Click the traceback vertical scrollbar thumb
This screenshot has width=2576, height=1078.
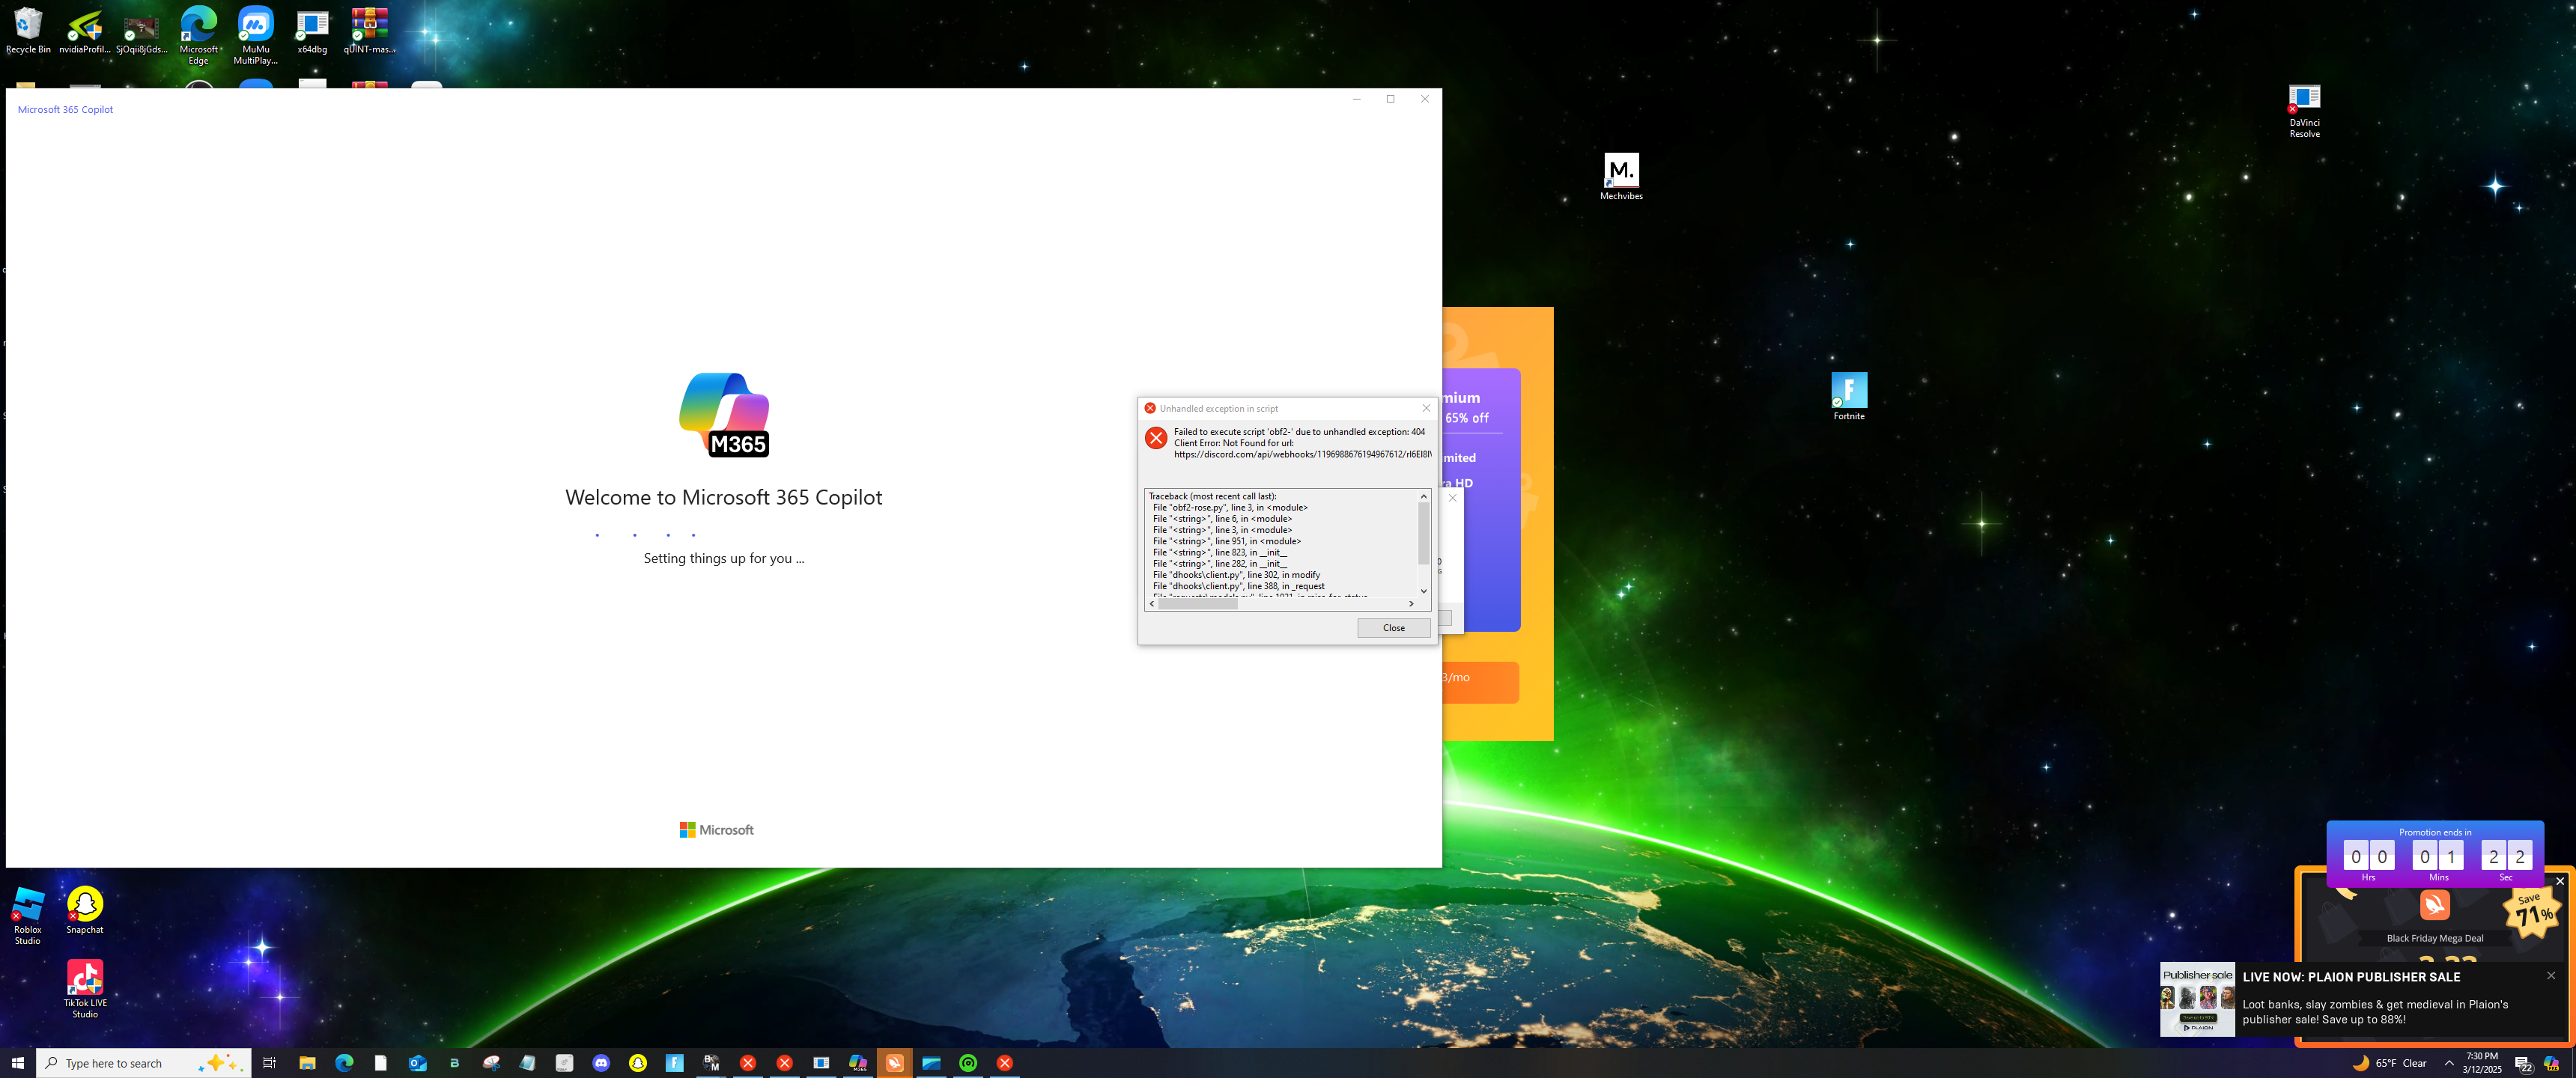(x=1424, y=533)
